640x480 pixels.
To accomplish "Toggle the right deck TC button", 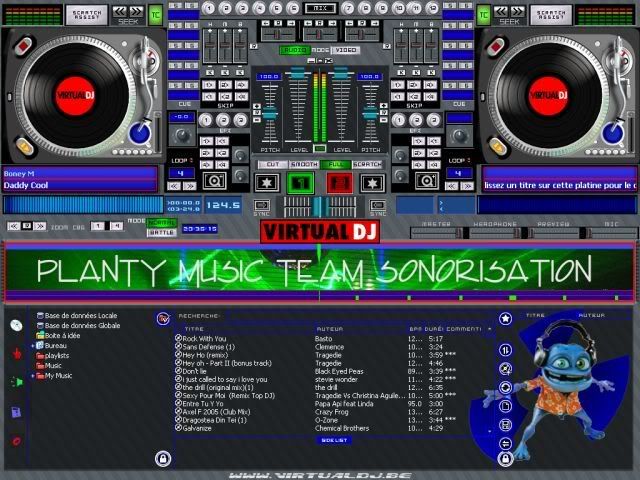I will (484, 15).
